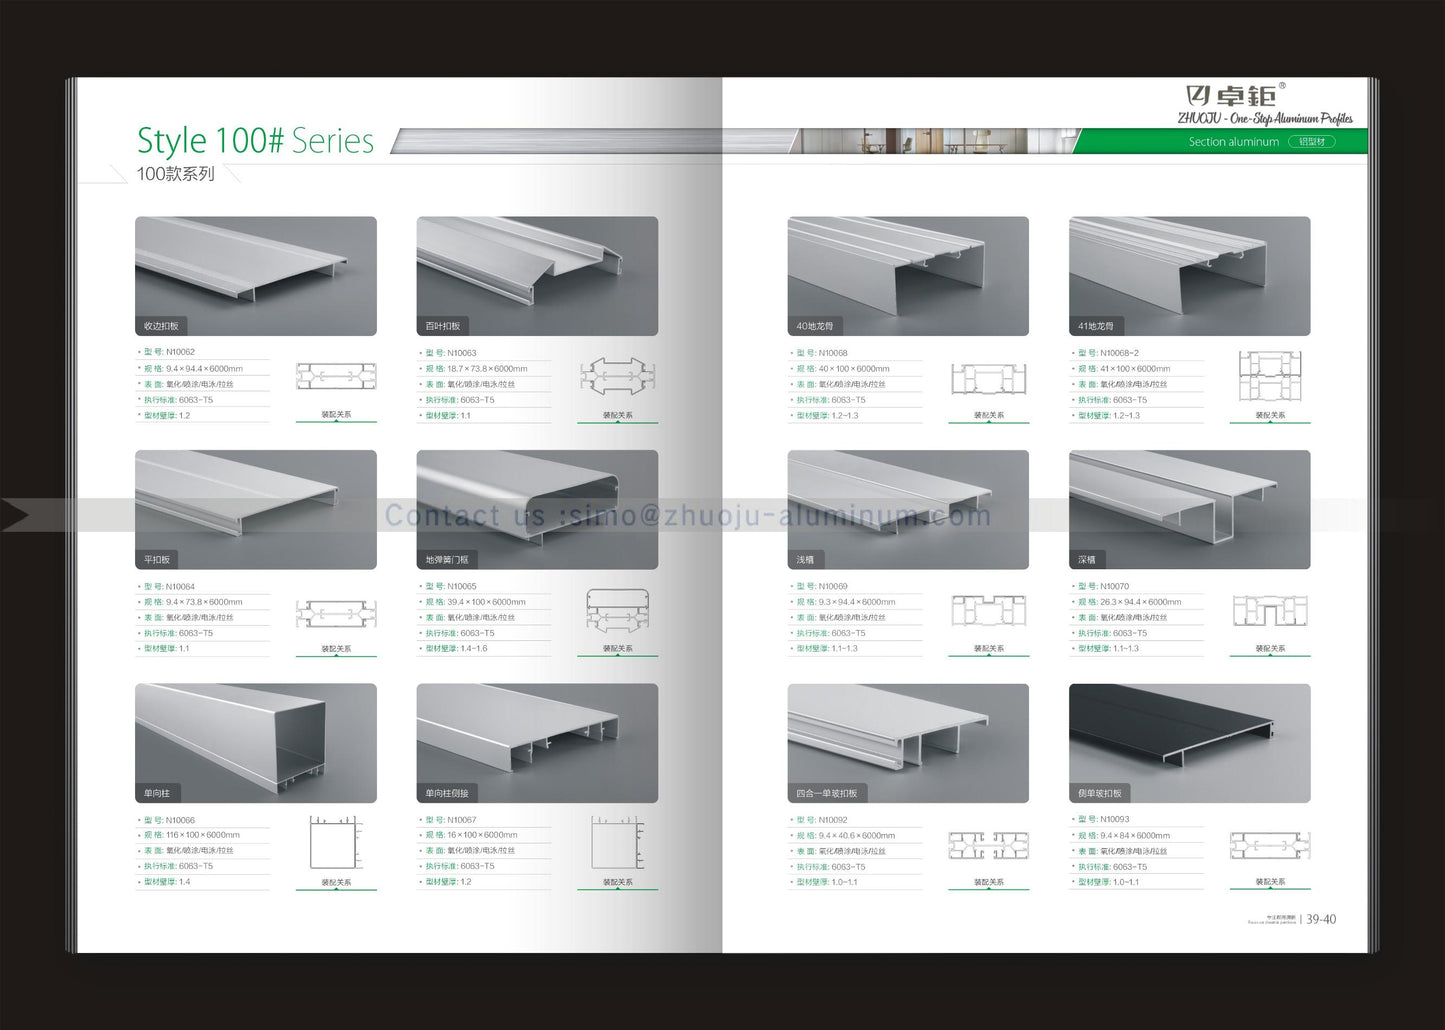Click the N10093 cross-section assembly diagram
1445x1030 pixels.
(1269, 845)
